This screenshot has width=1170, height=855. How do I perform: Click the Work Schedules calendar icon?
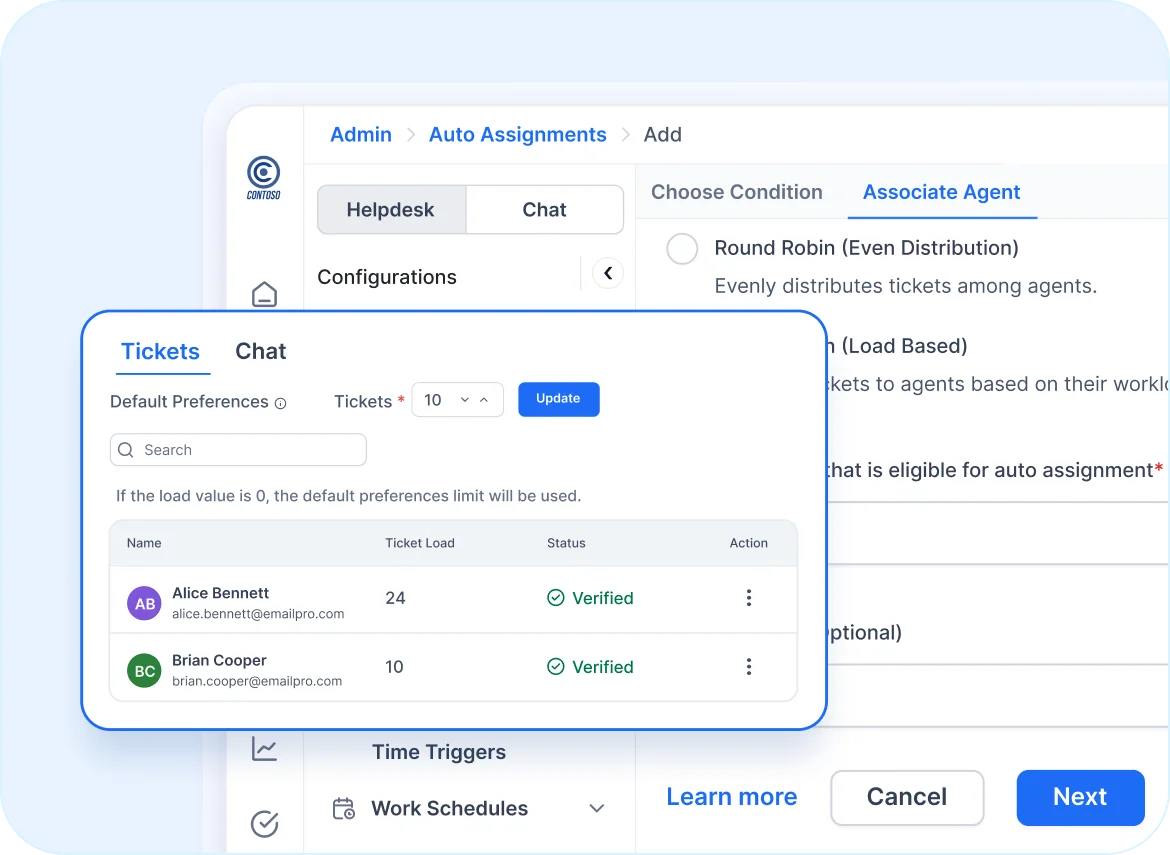point(343,809)
